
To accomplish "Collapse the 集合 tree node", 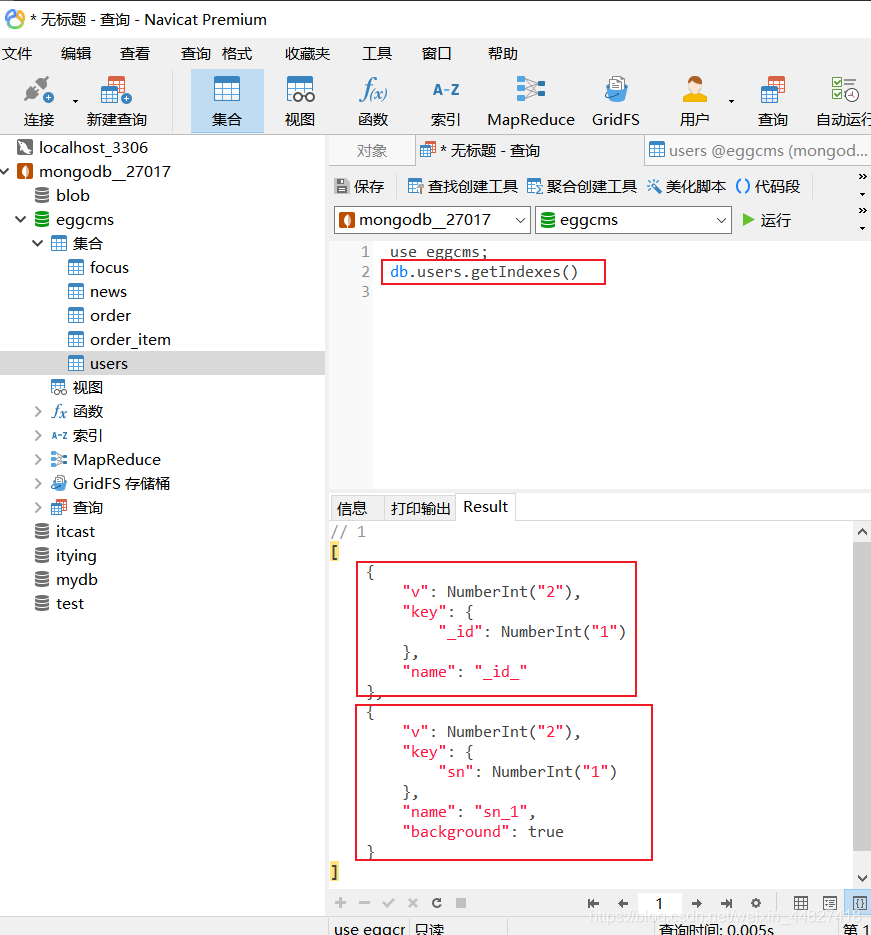I will tap(38, 243).
